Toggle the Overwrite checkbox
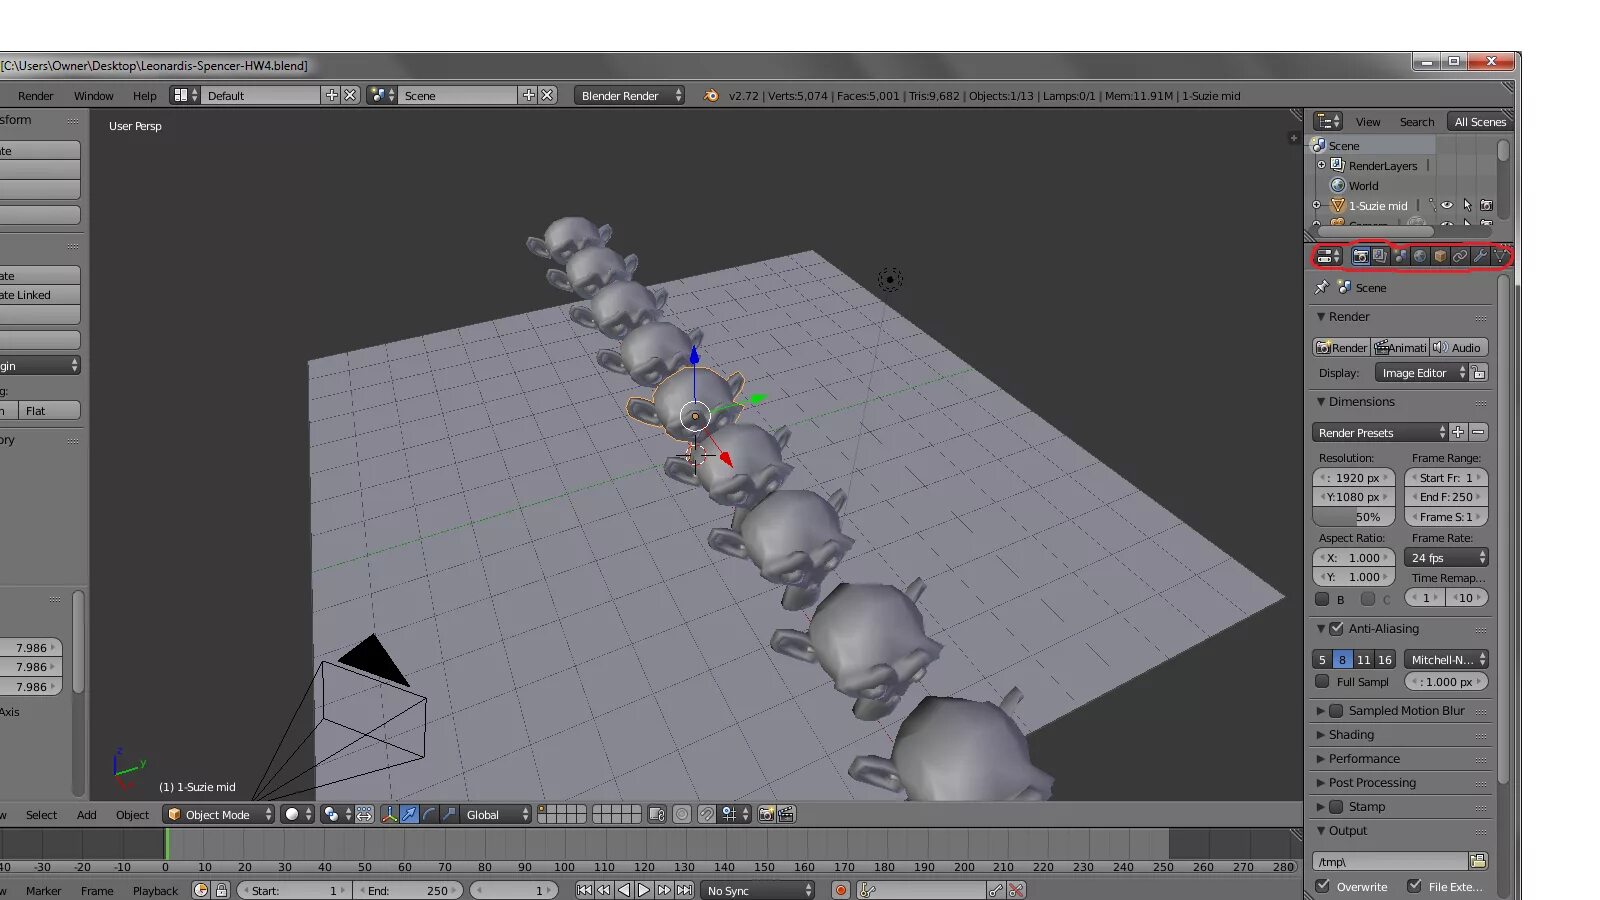This screenshot has width=1600, height=900. point(1323,886)
